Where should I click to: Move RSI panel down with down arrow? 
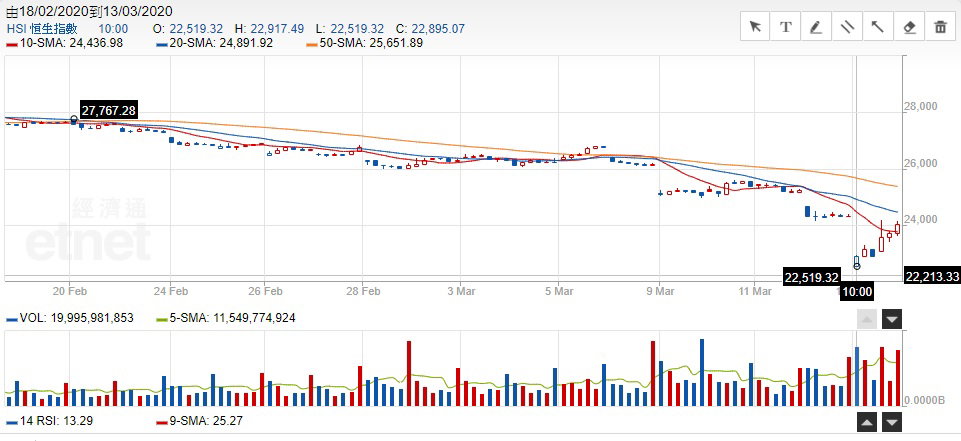pyautogui.click(x=892, y=422)
